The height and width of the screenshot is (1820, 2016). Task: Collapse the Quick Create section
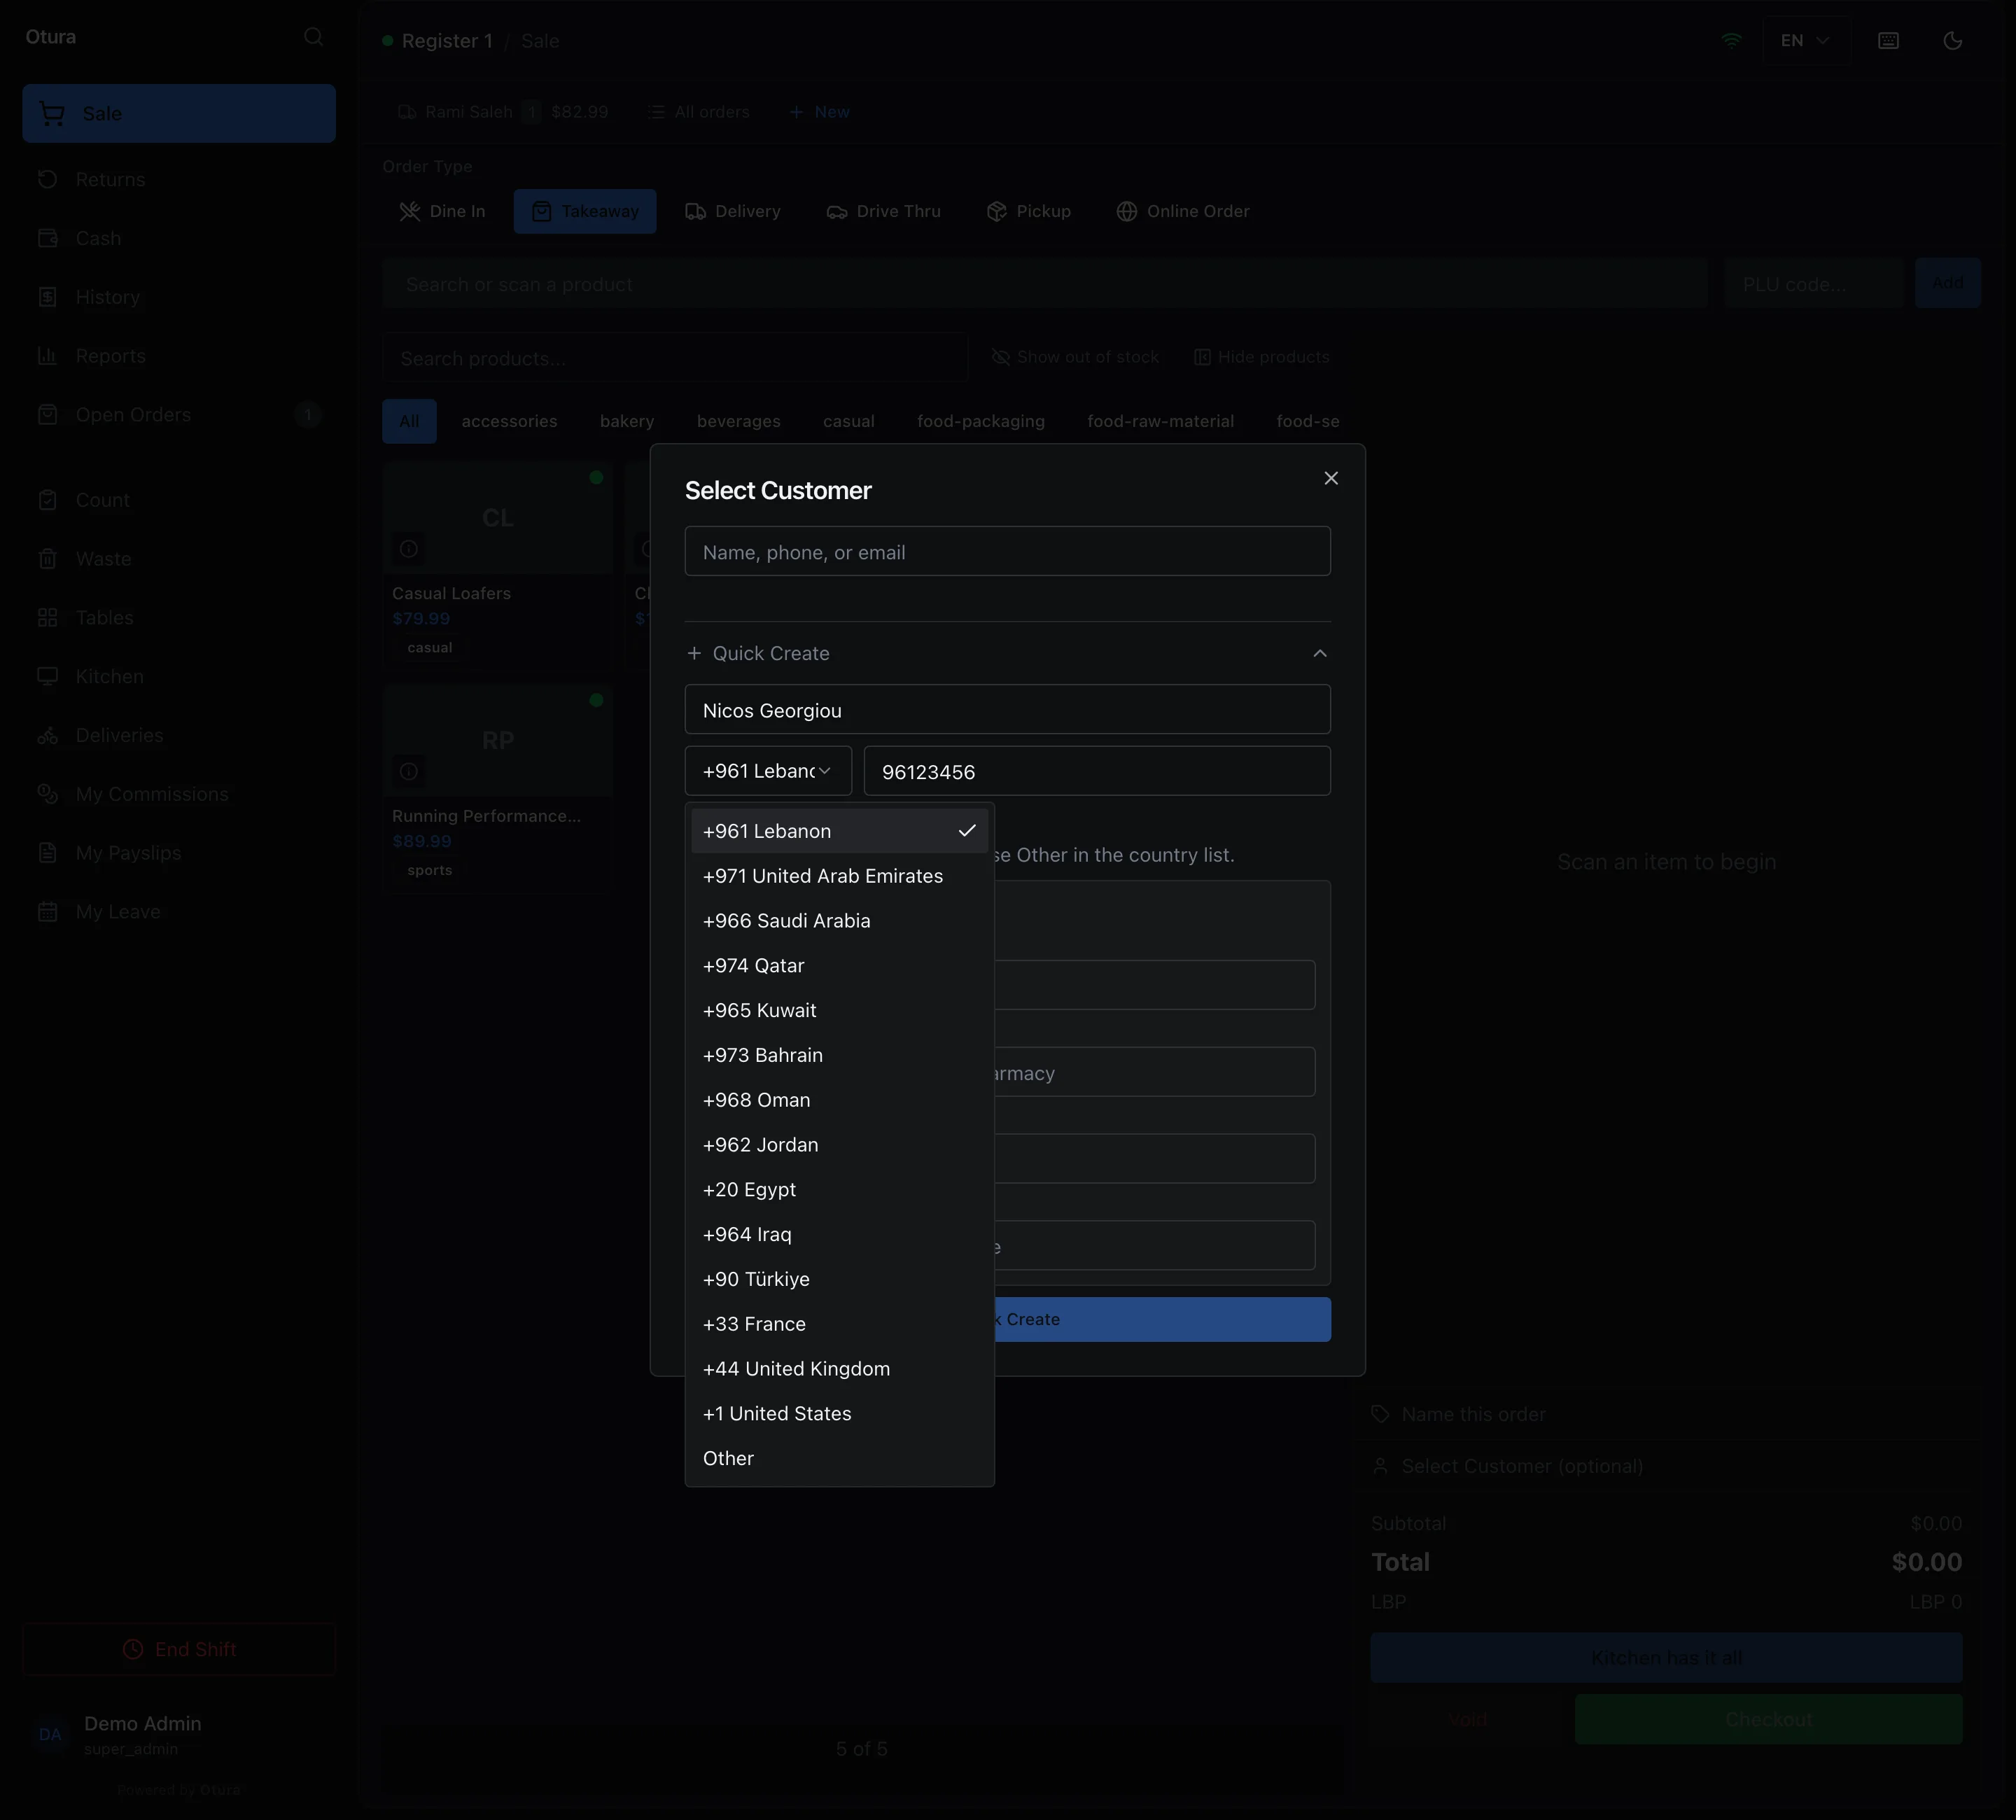(1007, 653)
